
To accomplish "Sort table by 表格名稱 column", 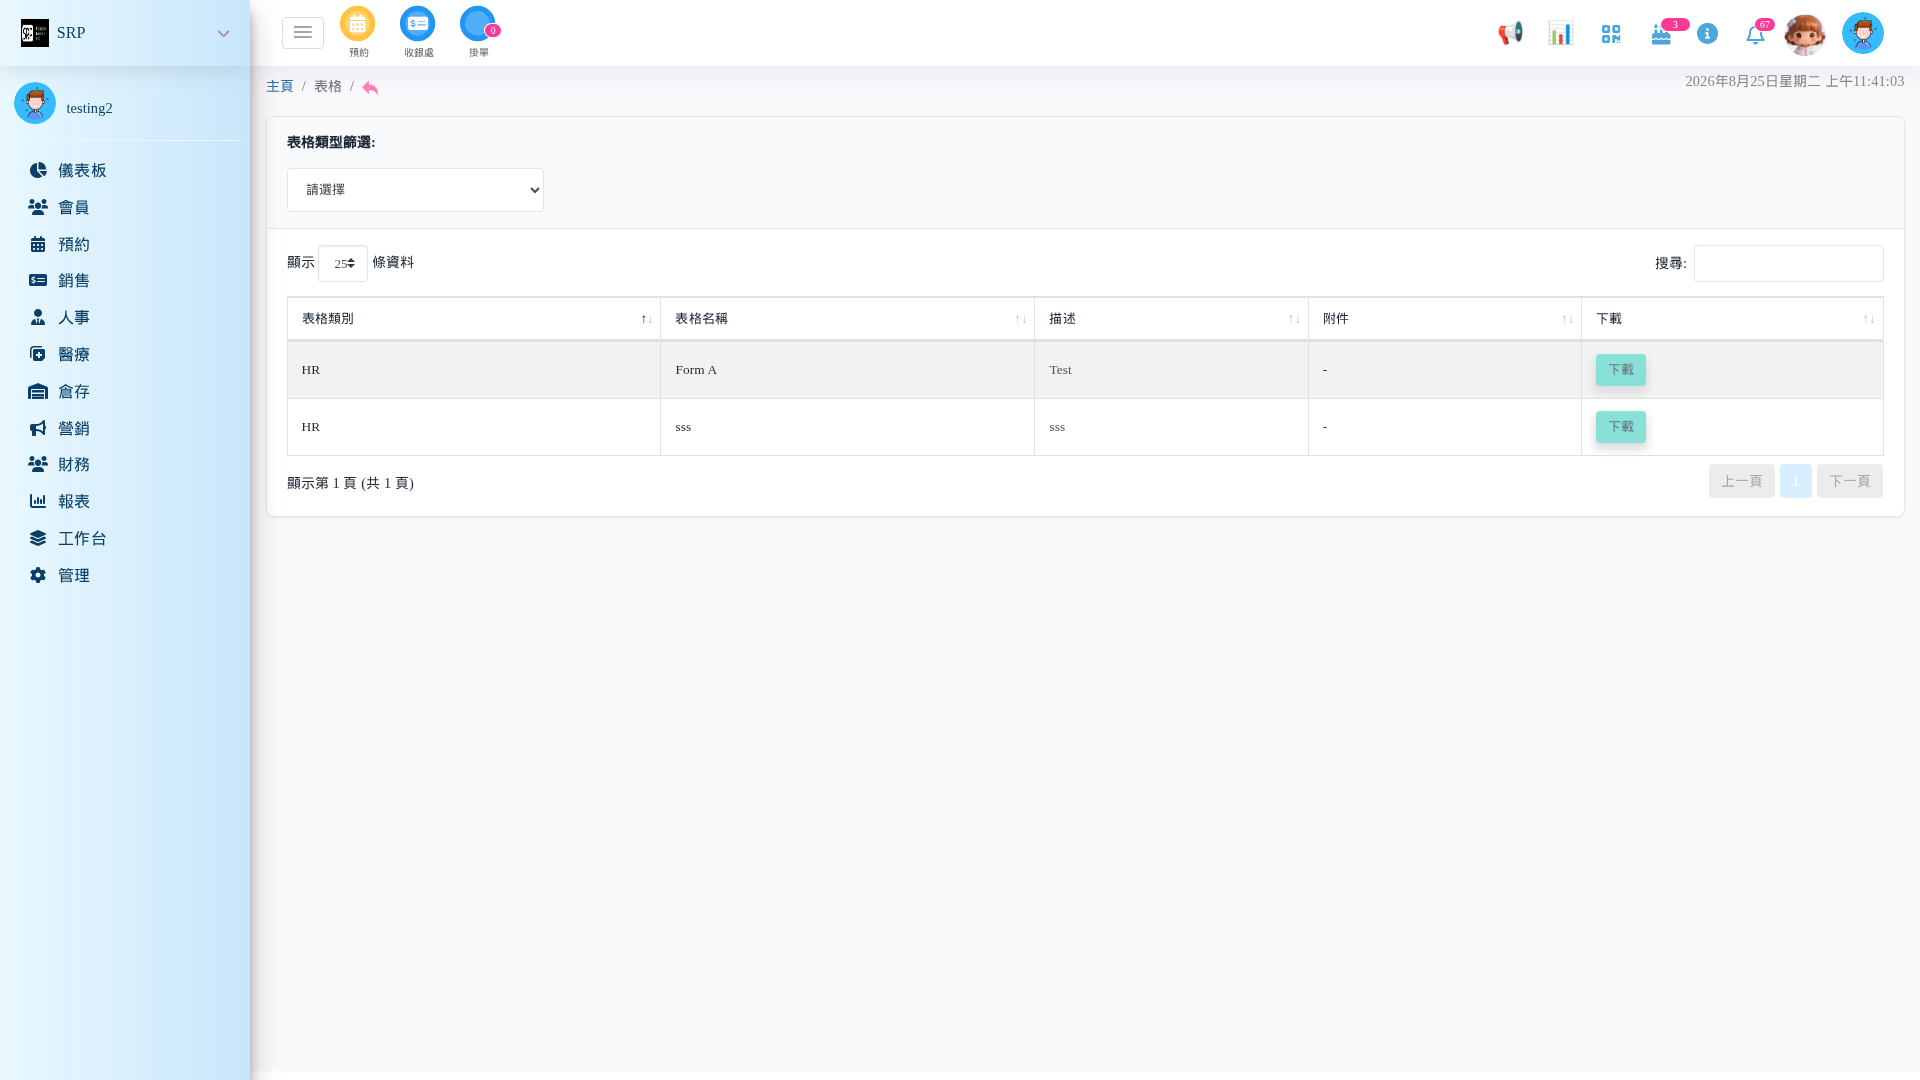I will (x=847, y=319).
